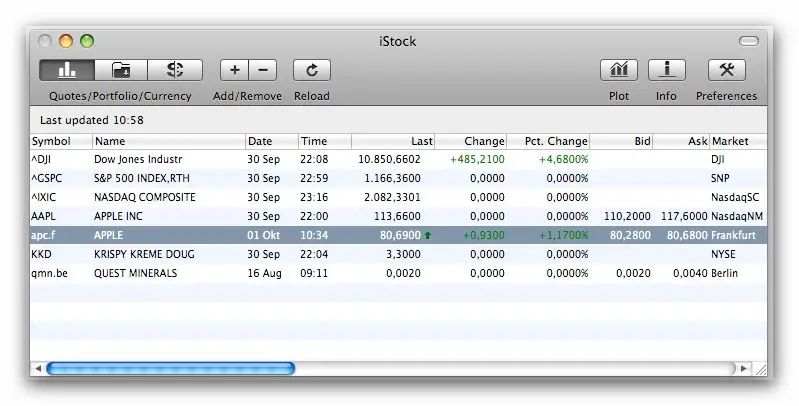Screen dimensions: 799x406
Task: Show Info for the selected stock
Action: pyautogui.click(x=667, y=70)
